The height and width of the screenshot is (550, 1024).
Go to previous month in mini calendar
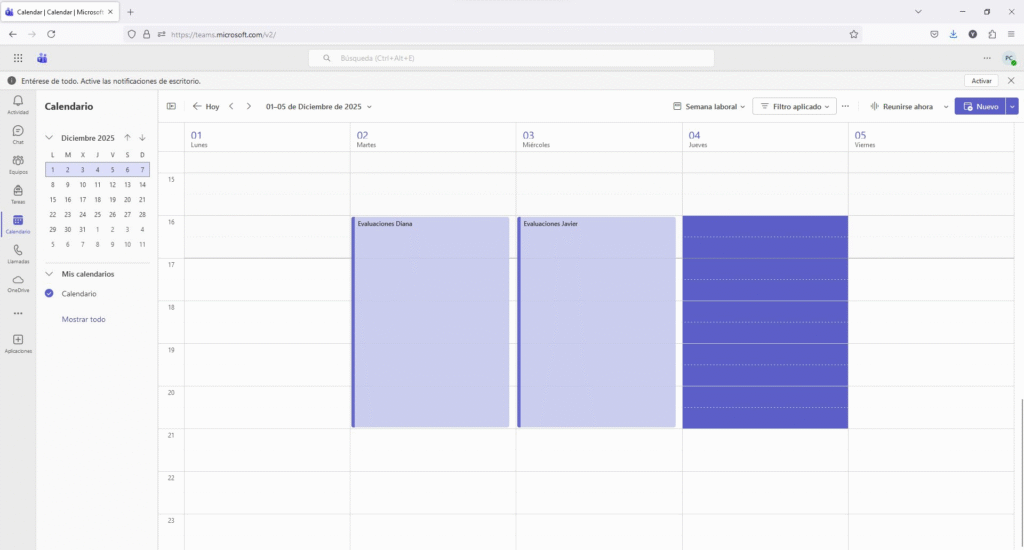point(127,138)
